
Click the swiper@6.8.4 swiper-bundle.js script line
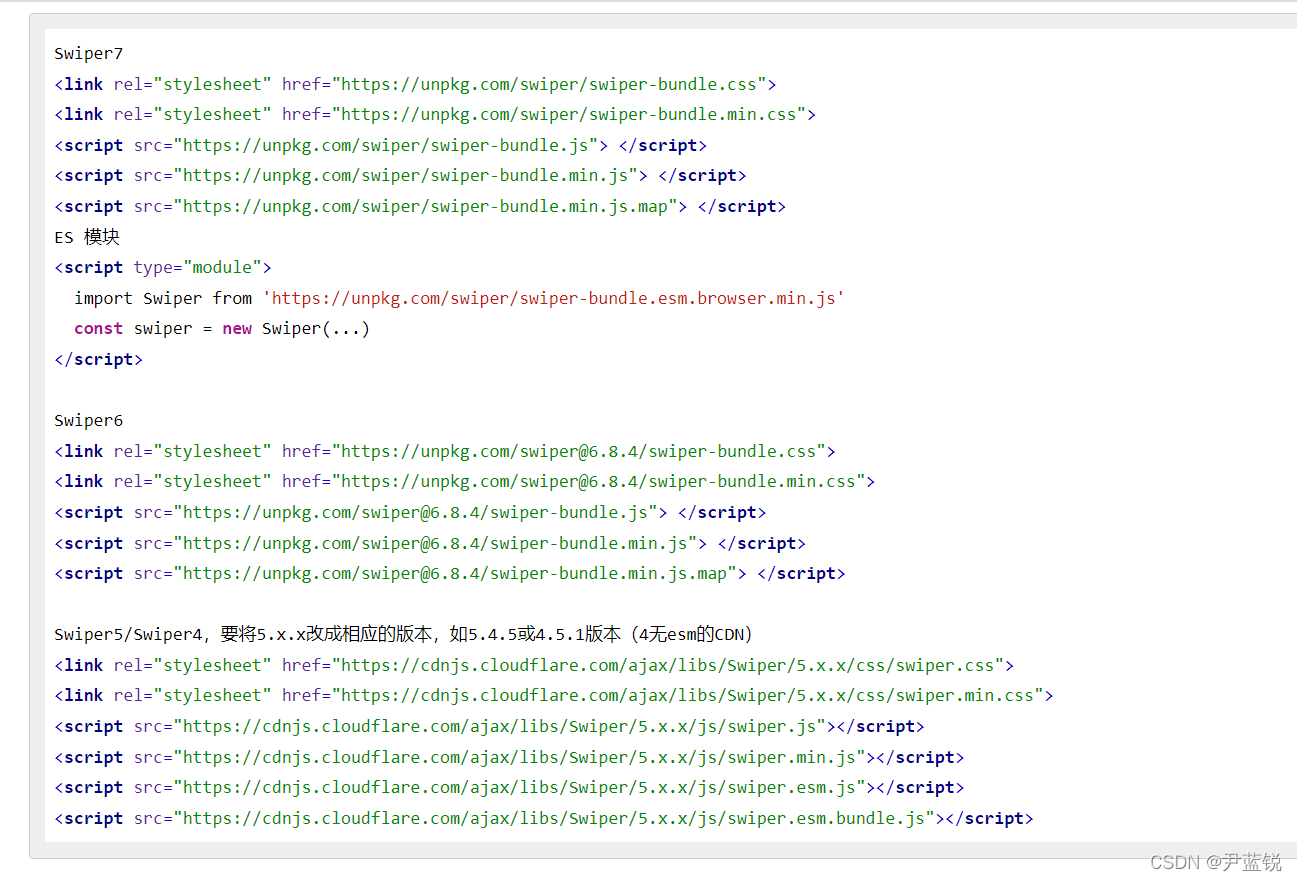click(410, 512)
